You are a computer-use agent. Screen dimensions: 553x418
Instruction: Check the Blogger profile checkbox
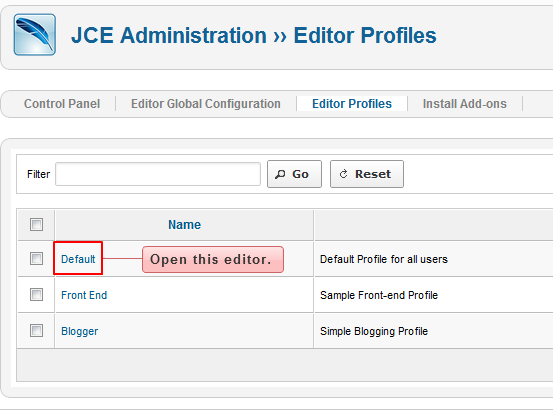coord(36,331)
